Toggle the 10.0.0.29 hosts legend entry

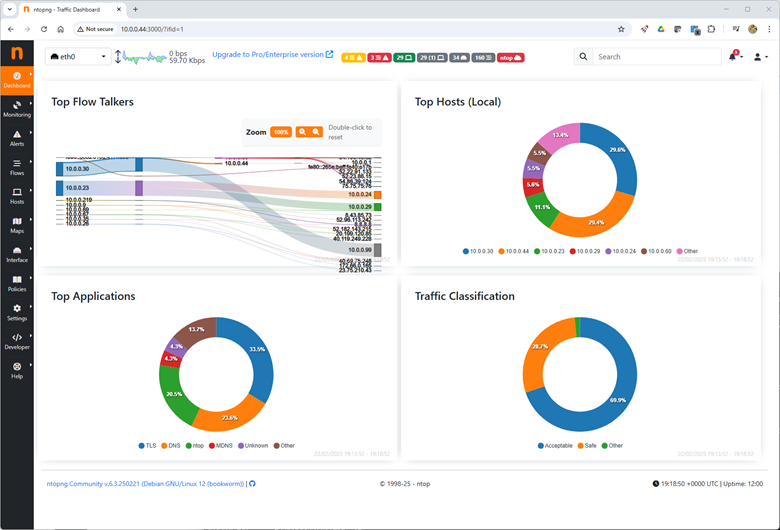click(585, 251)
